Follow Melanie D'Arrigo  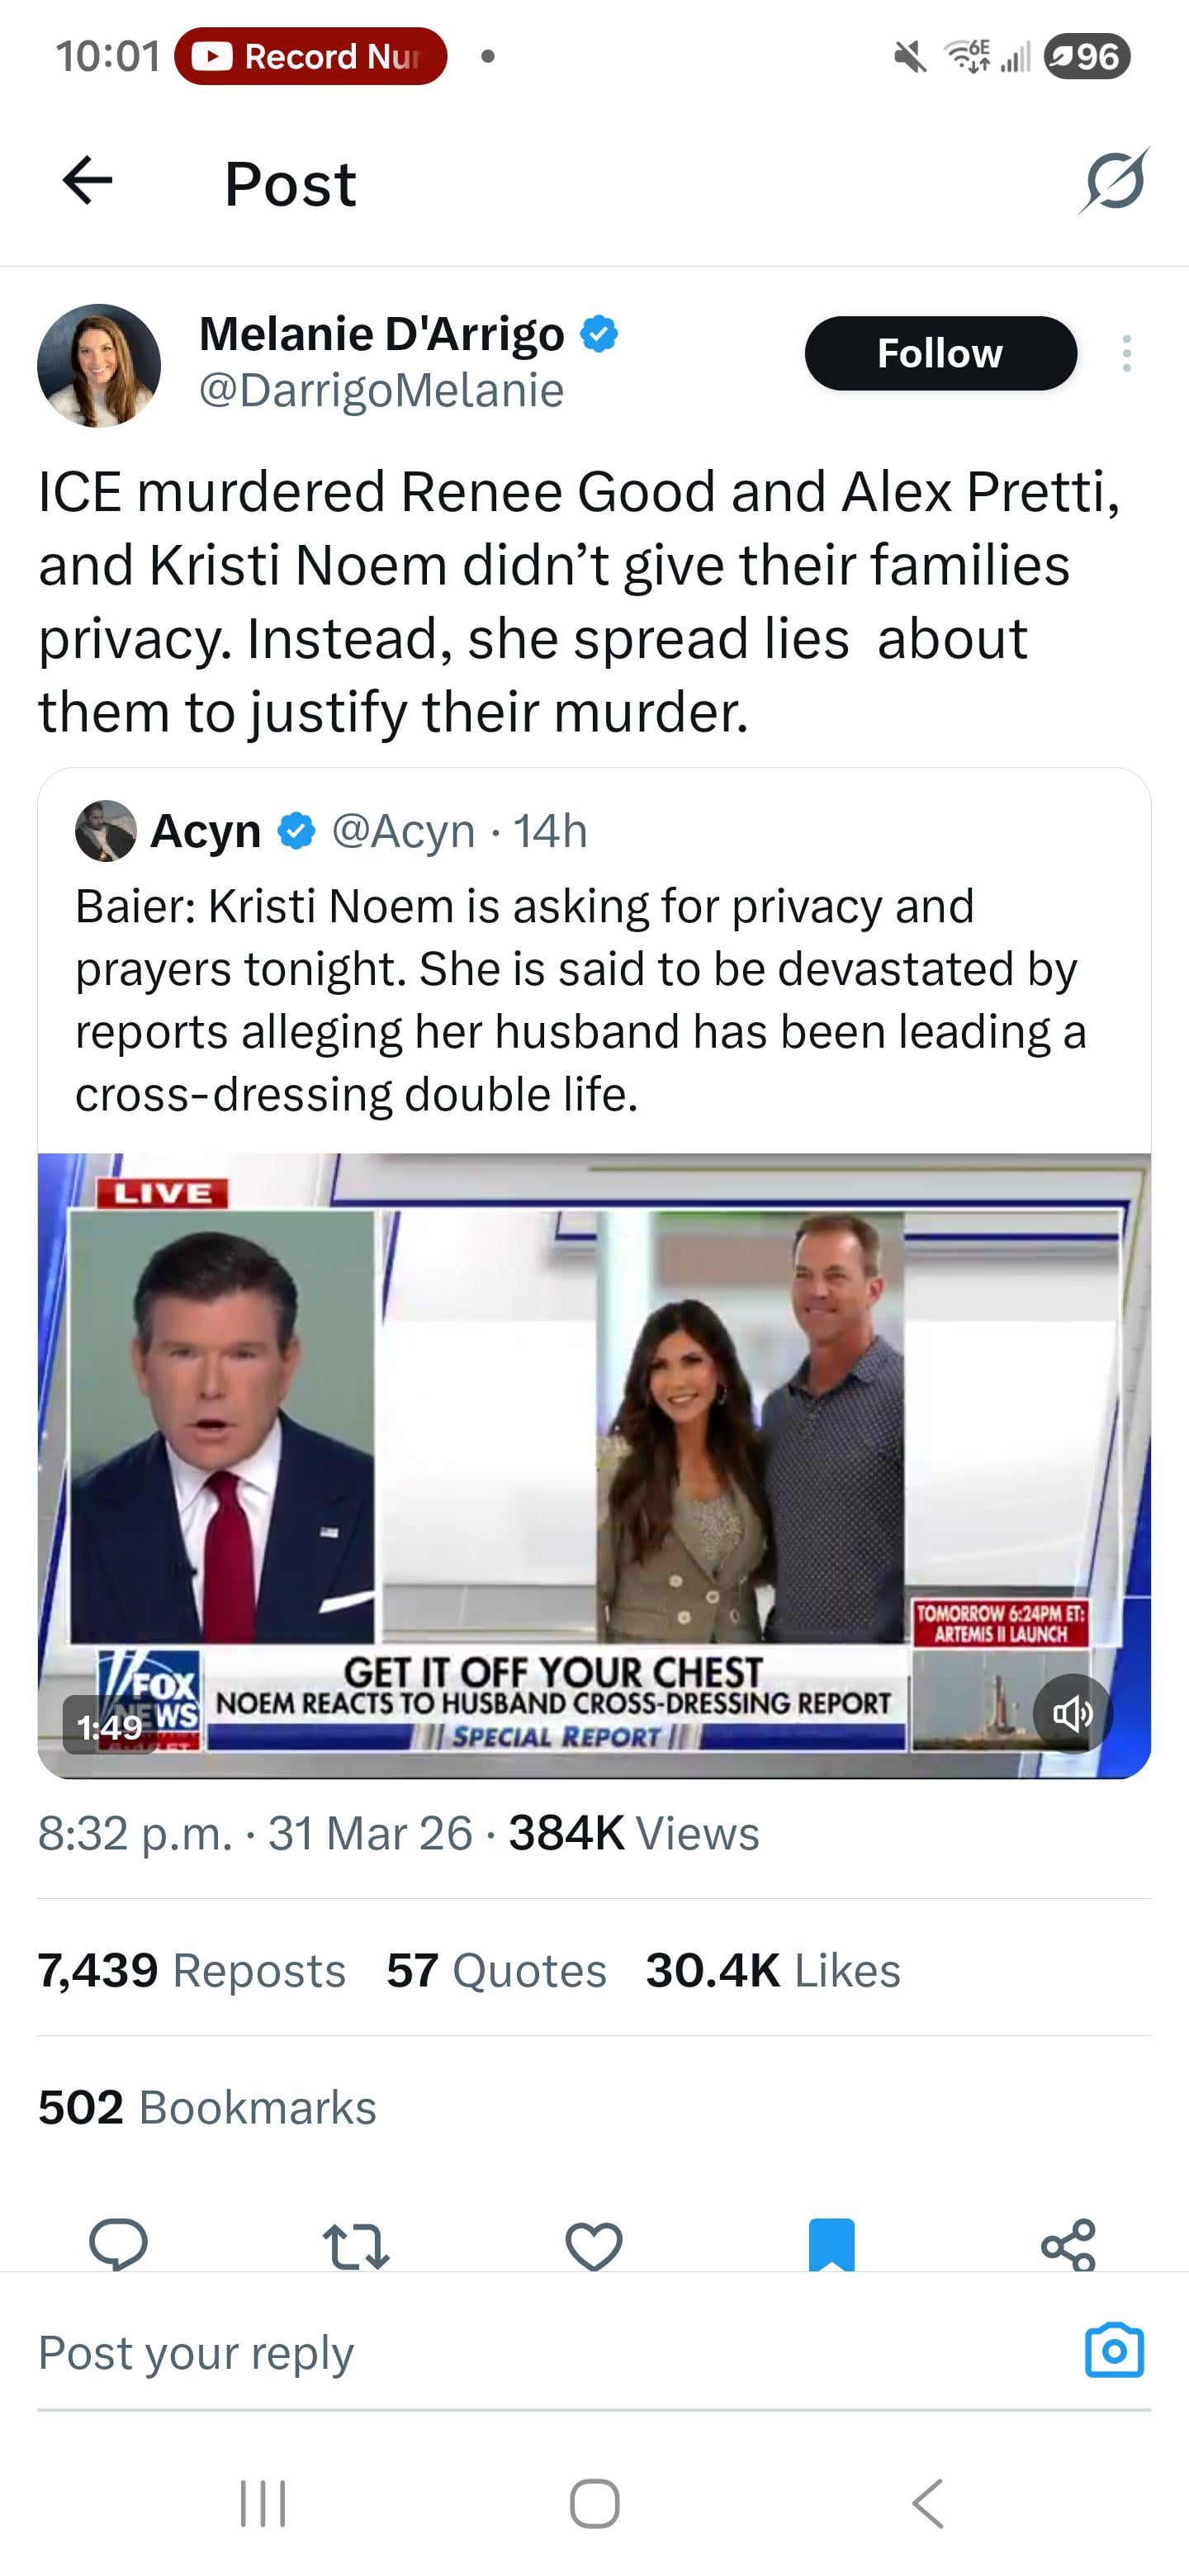(x=940, y=353)
